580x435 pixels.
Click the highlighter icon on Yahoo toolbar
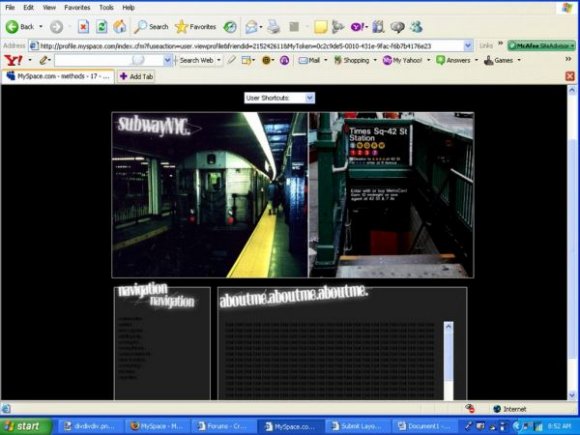coord(232,60)
